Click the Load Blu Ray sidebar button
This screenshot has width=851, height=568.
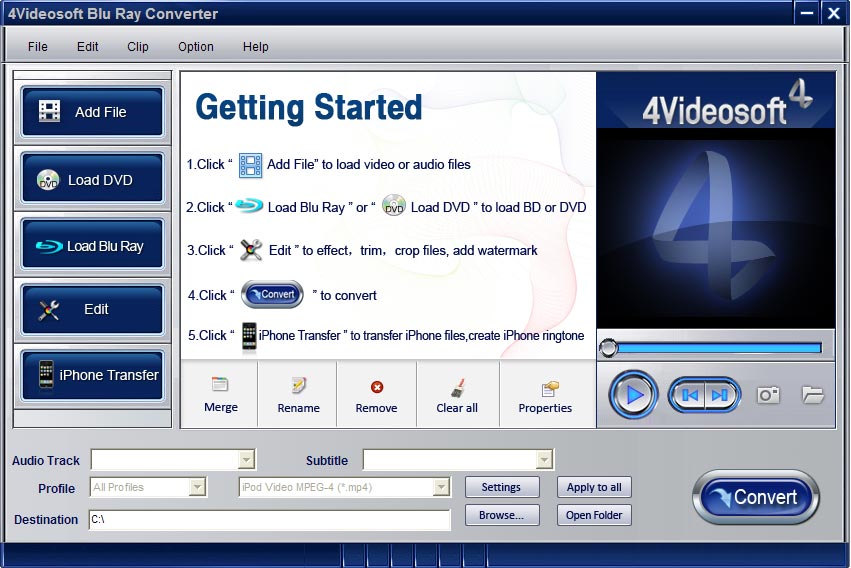pyautogui.click(x=92, y=245)
